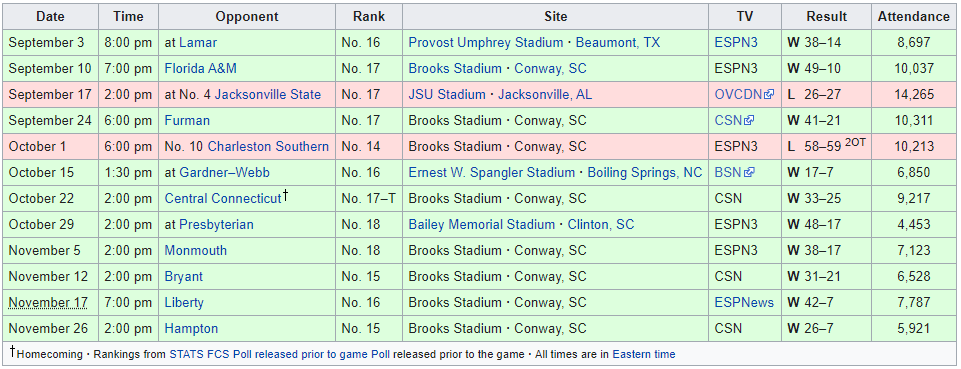Open the Charleston Southern team link

pyautogui.click(x=268, y=146)
